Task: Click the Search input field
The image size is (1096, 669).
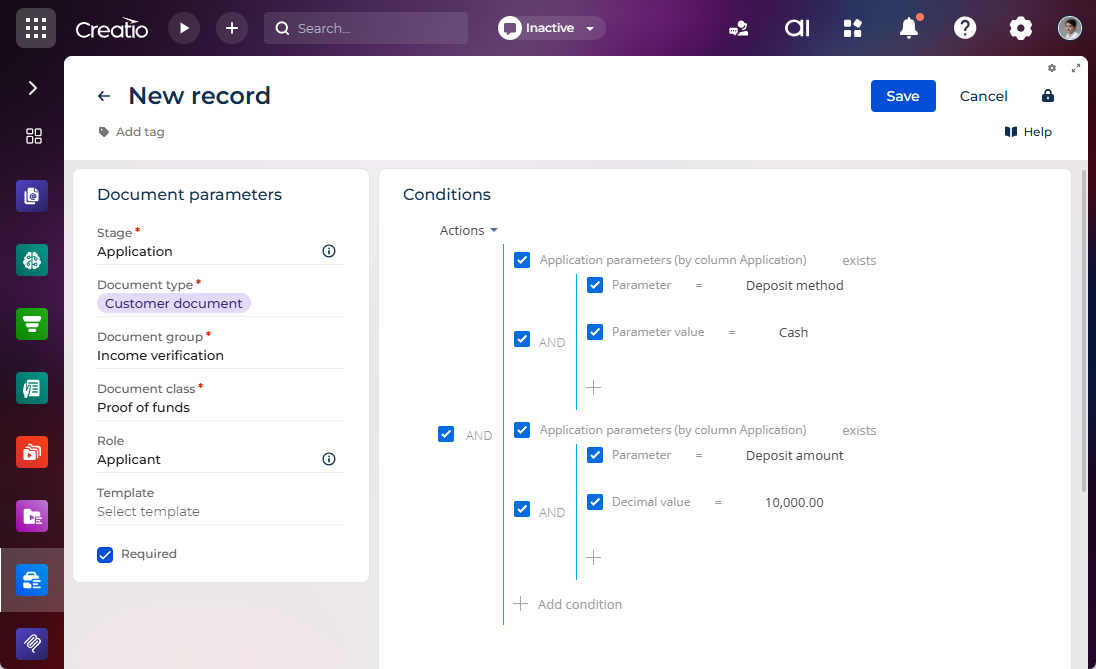Action: (x=366, y=28)
